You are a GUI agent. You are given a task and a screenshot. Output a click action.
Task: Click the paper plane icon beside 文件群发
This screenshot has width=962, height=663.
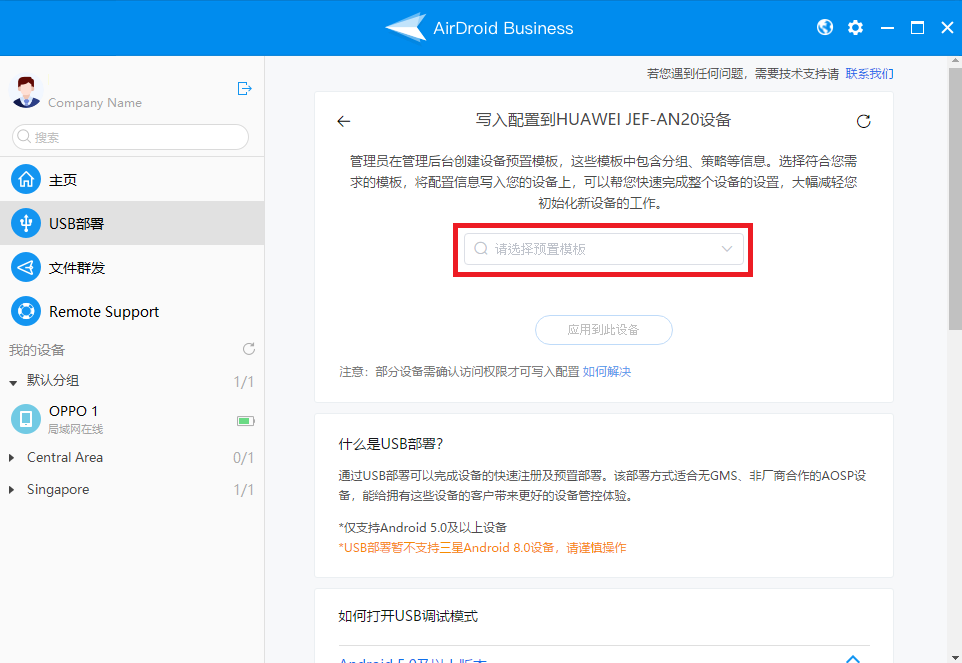coord(26,267)
